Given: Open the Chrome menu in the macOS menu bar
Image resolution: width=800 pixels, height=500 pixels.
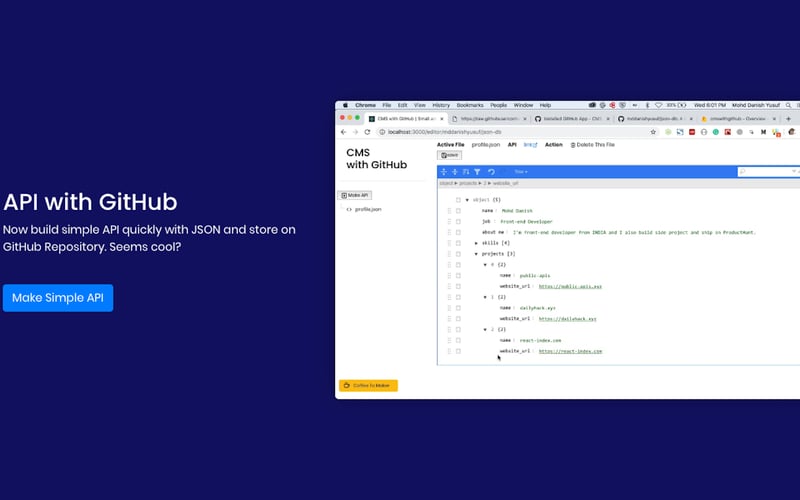Looking at the screenshot, I should pos(365,105).
